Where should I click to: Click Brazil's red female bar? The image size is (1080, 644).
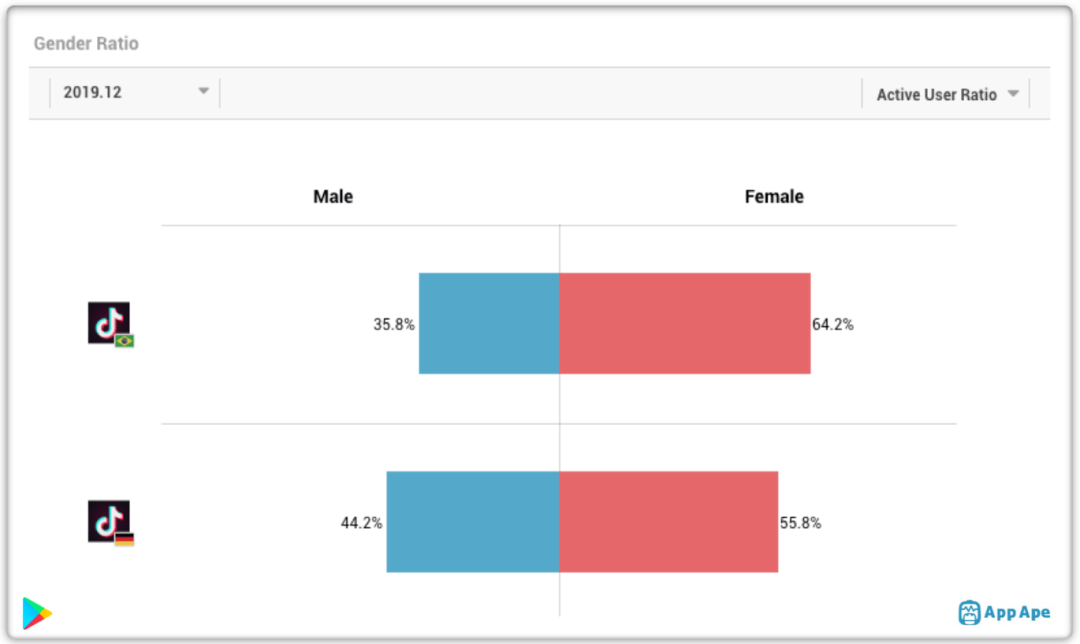(685, 323)
